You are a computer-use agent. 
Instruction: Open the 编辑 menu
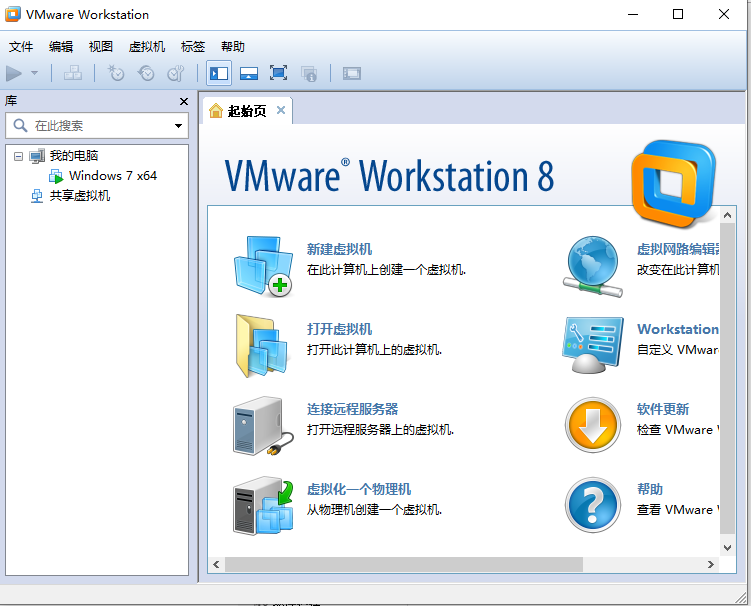pyautogui.click(x=61, y=46)
